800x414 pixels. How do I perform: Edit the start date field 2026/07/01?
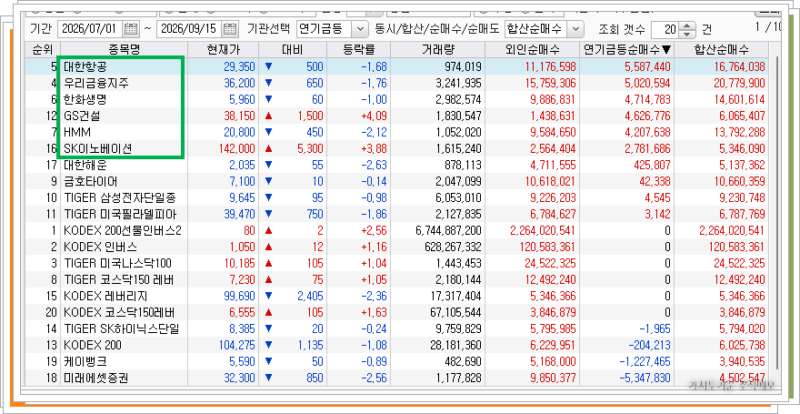91,29
